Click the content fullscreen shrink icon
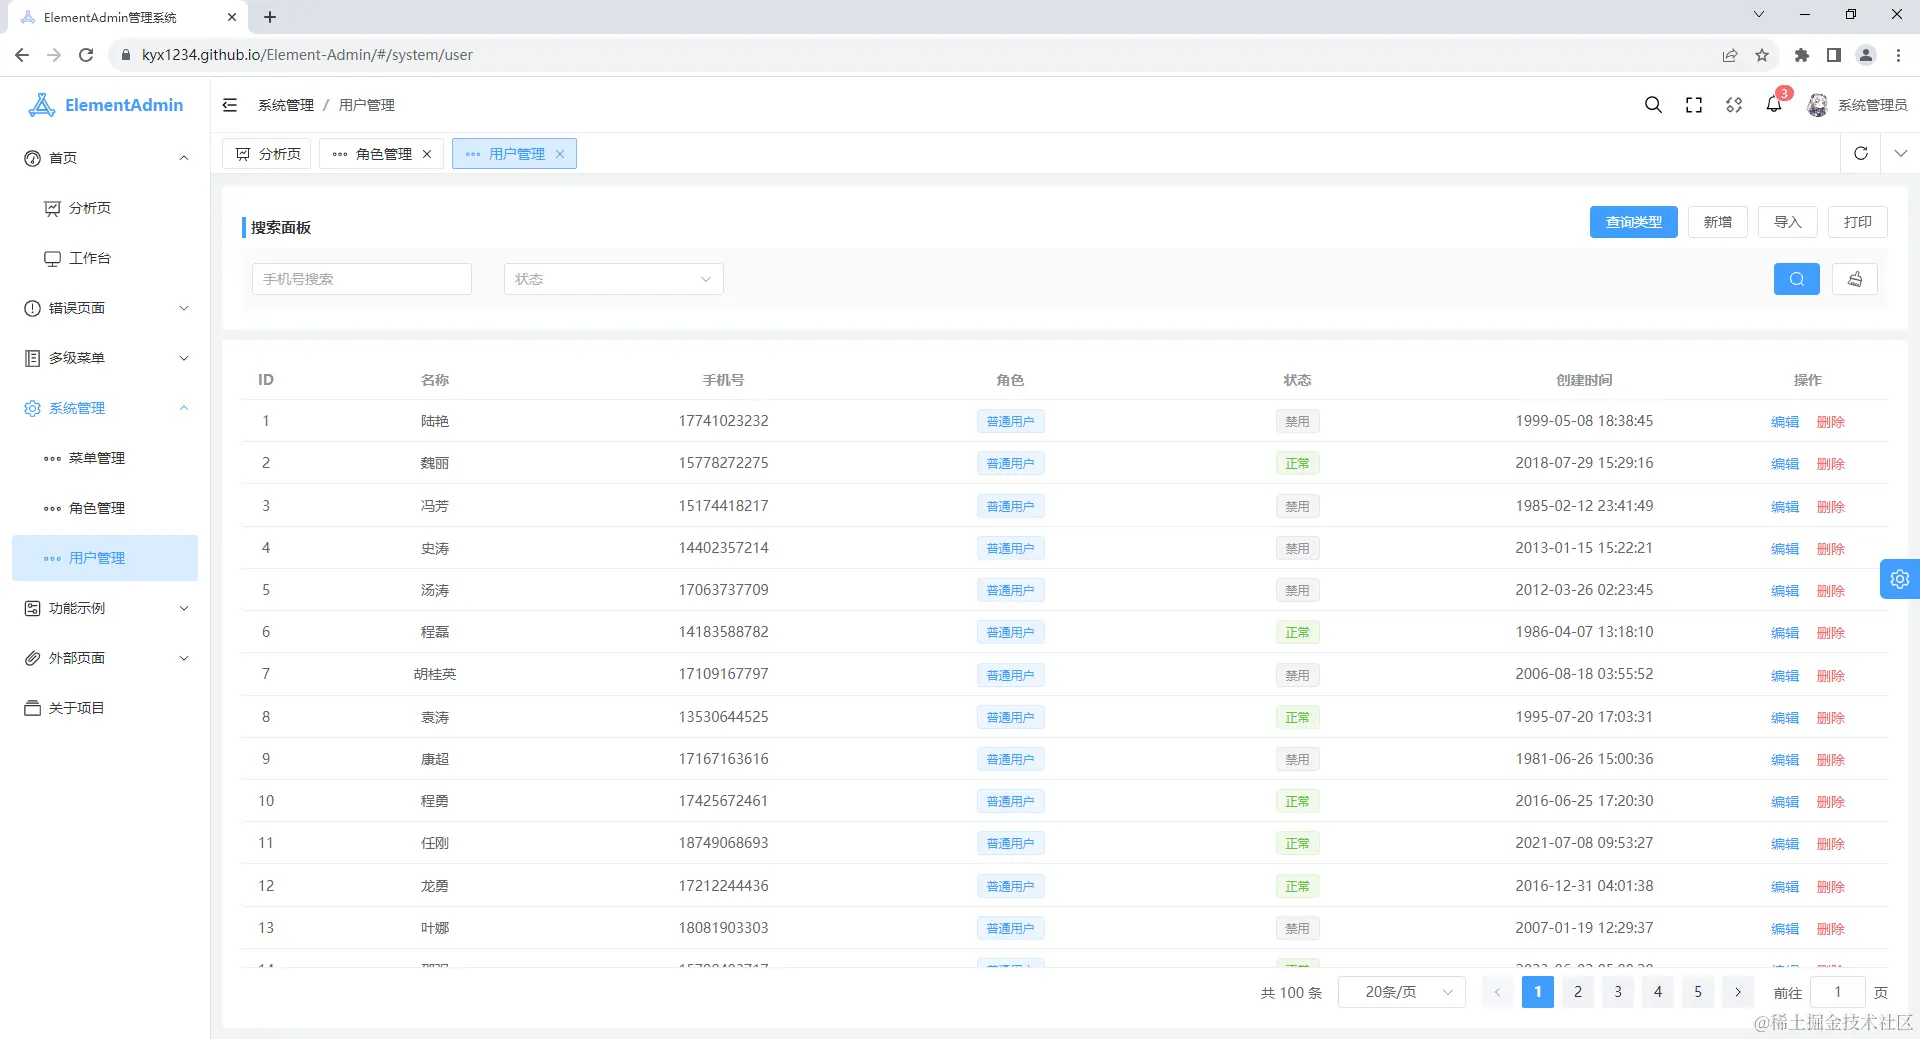Screen dimensions: 1920x1039 (1734, 105)
